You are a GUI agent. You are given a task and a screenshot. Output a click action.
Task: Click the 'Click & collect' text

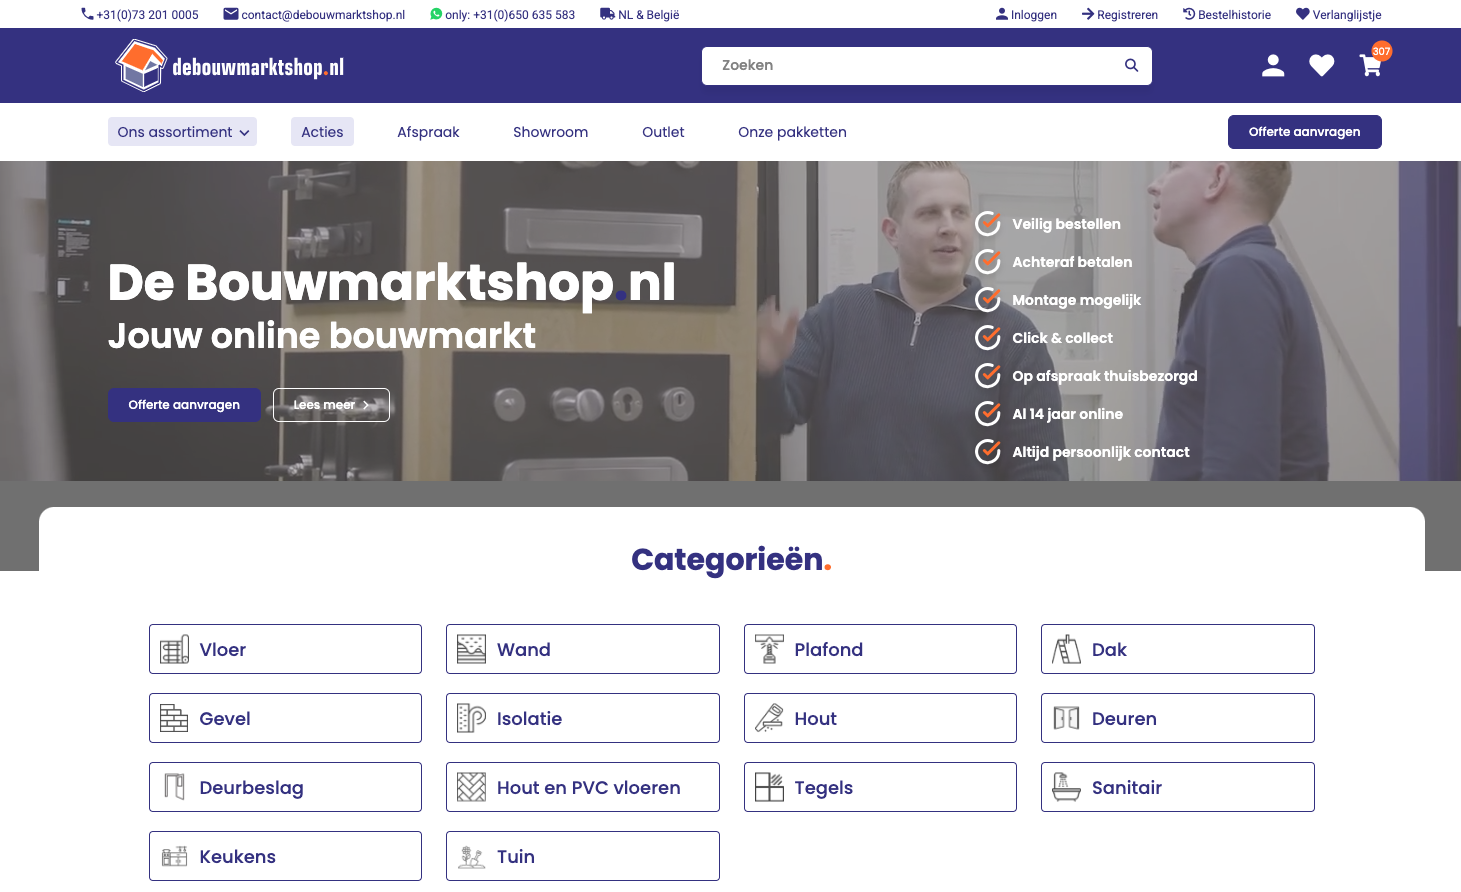pyautogui.click(x=1062, y=338)
